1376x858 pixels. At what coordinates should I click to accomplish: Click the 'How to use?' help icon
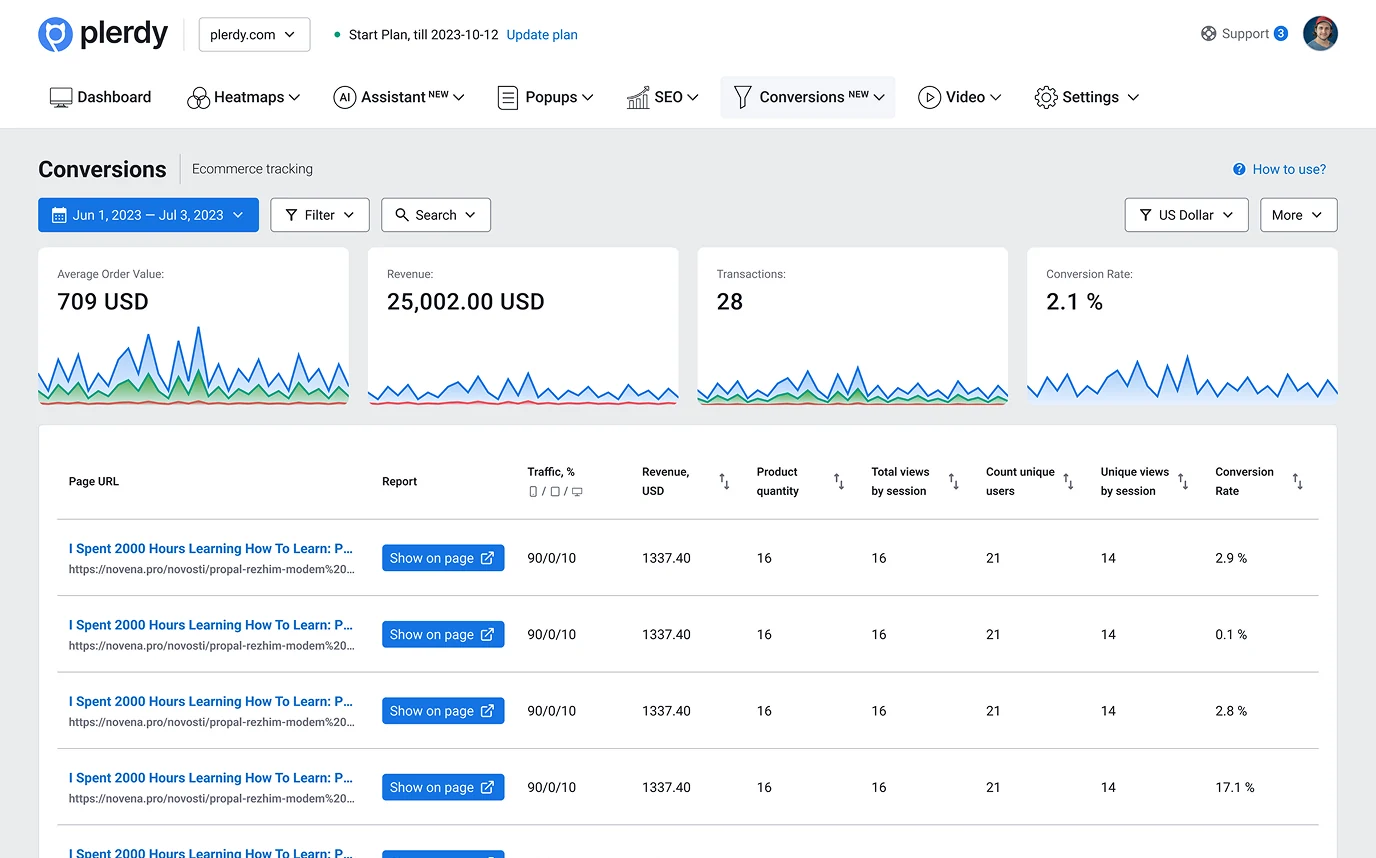click(1239, 169)
